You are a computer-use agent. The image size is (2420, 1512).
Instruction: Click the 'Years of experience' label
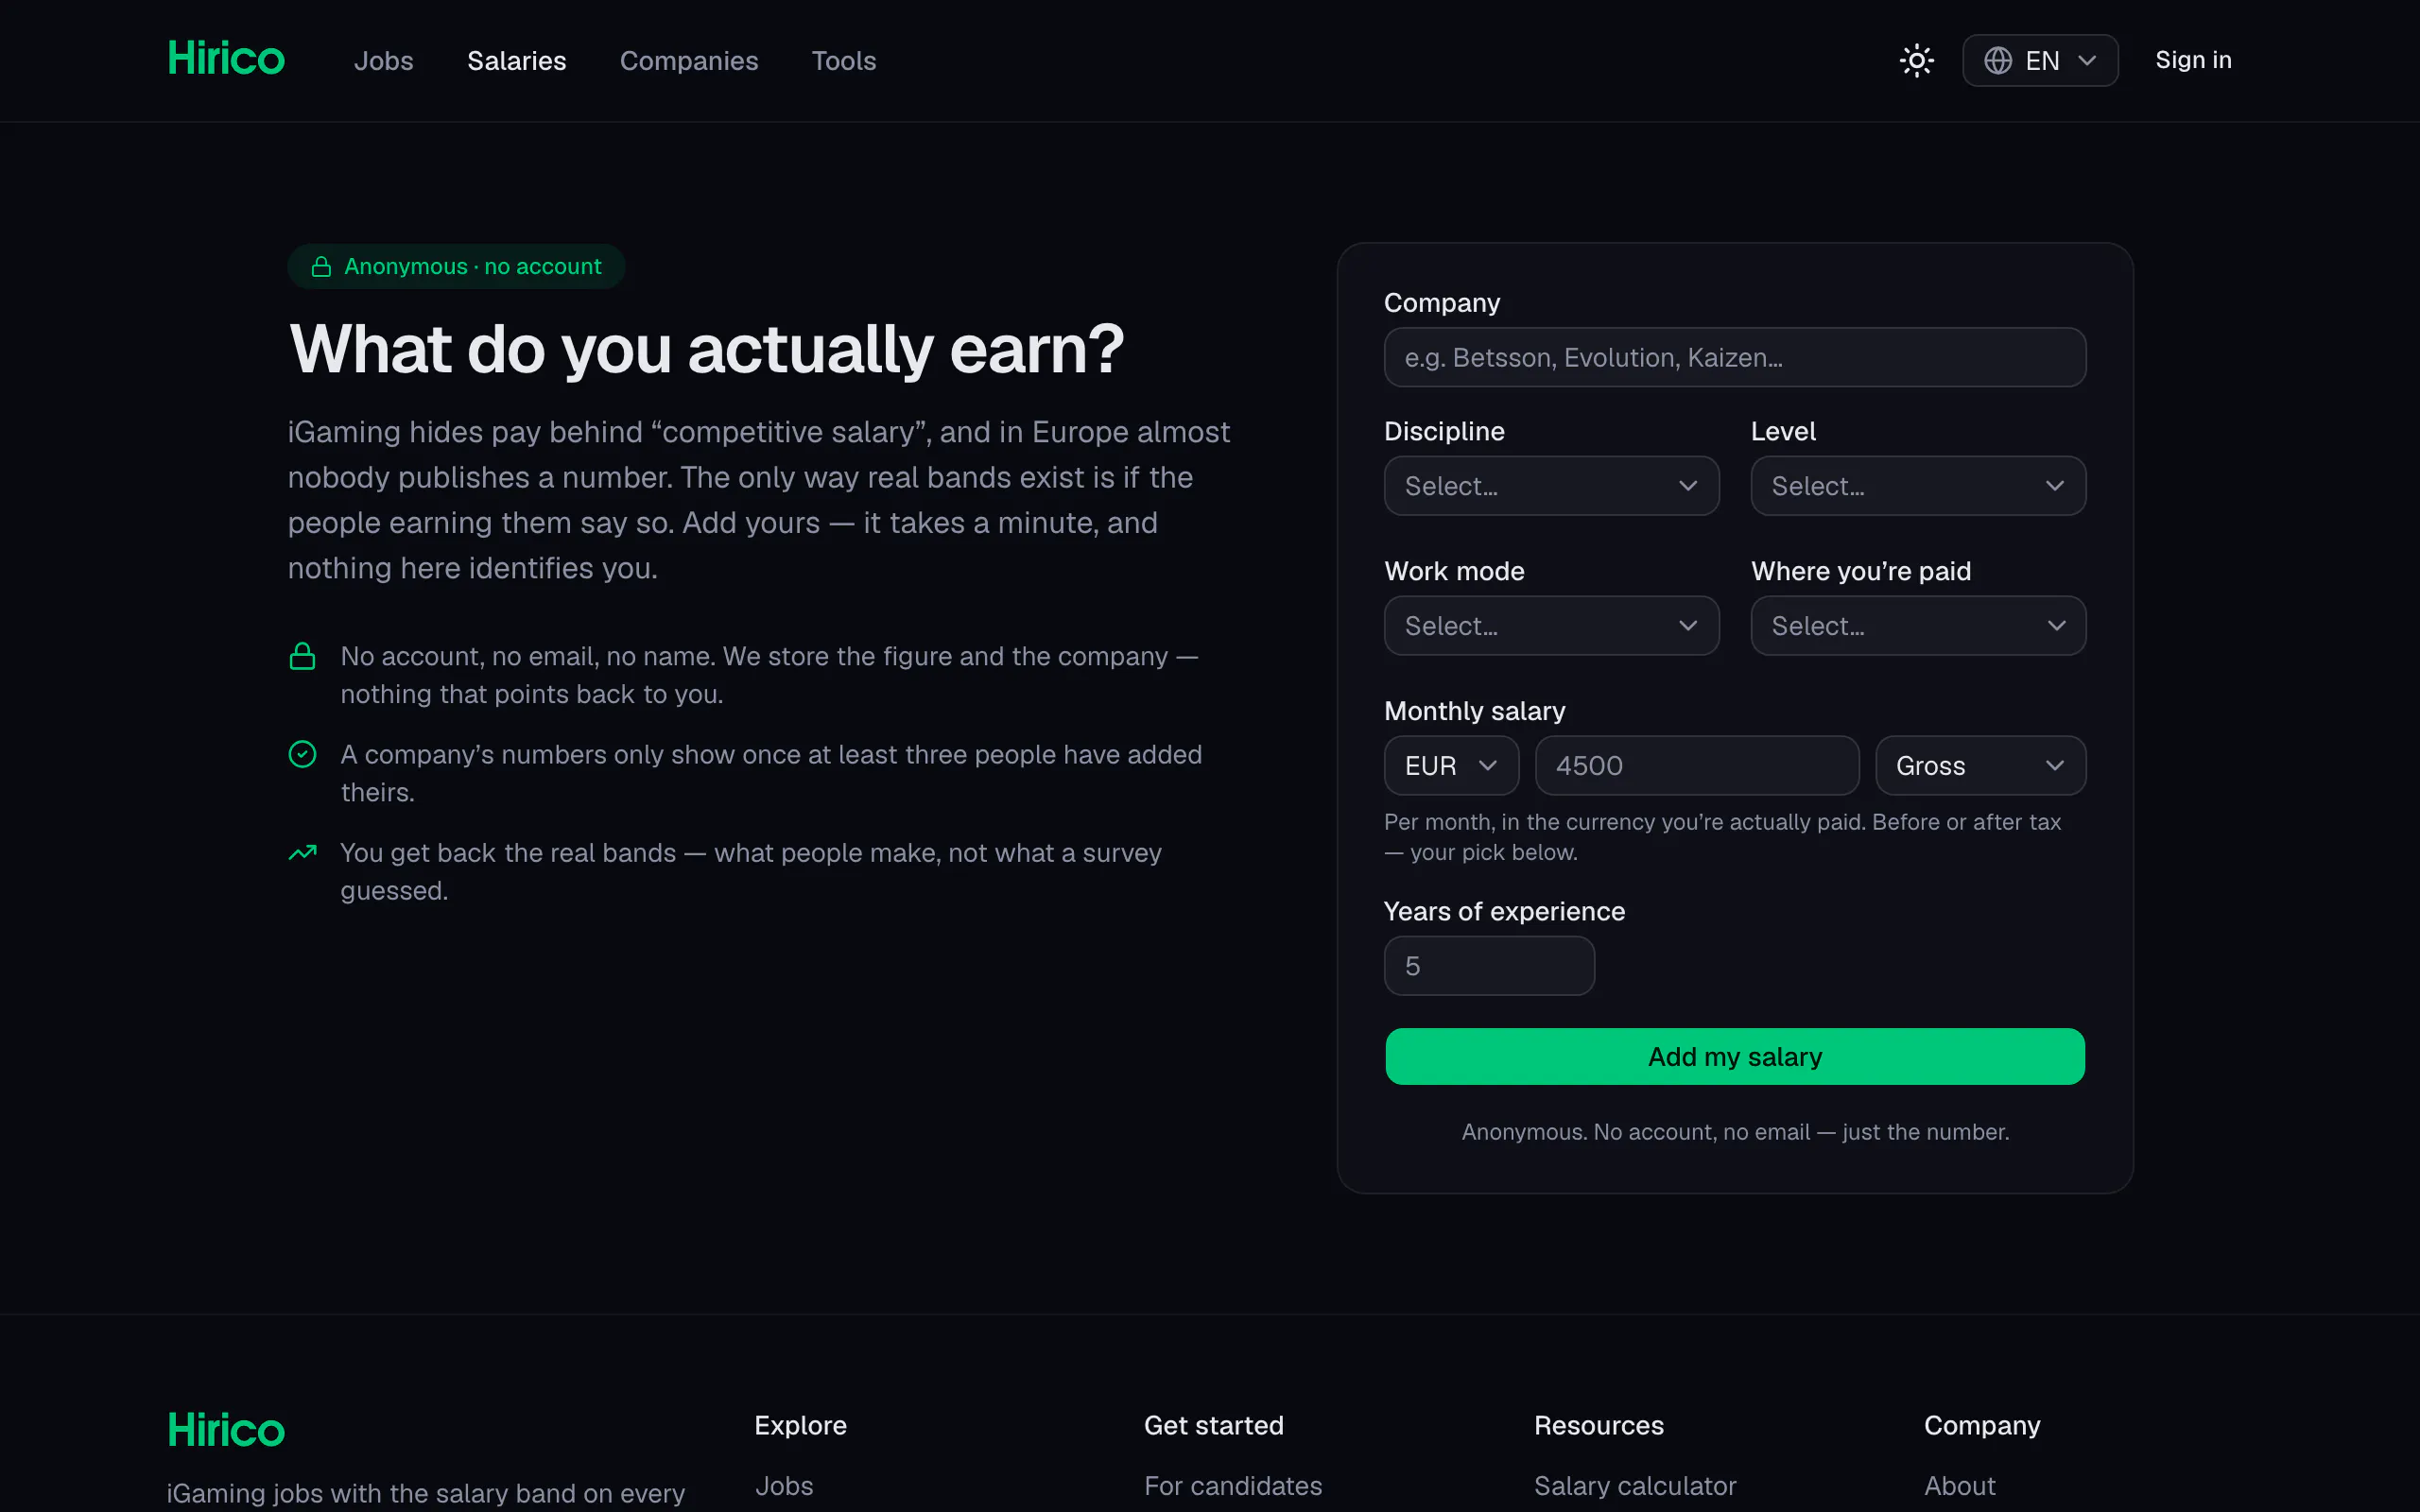pos(1504,911)
